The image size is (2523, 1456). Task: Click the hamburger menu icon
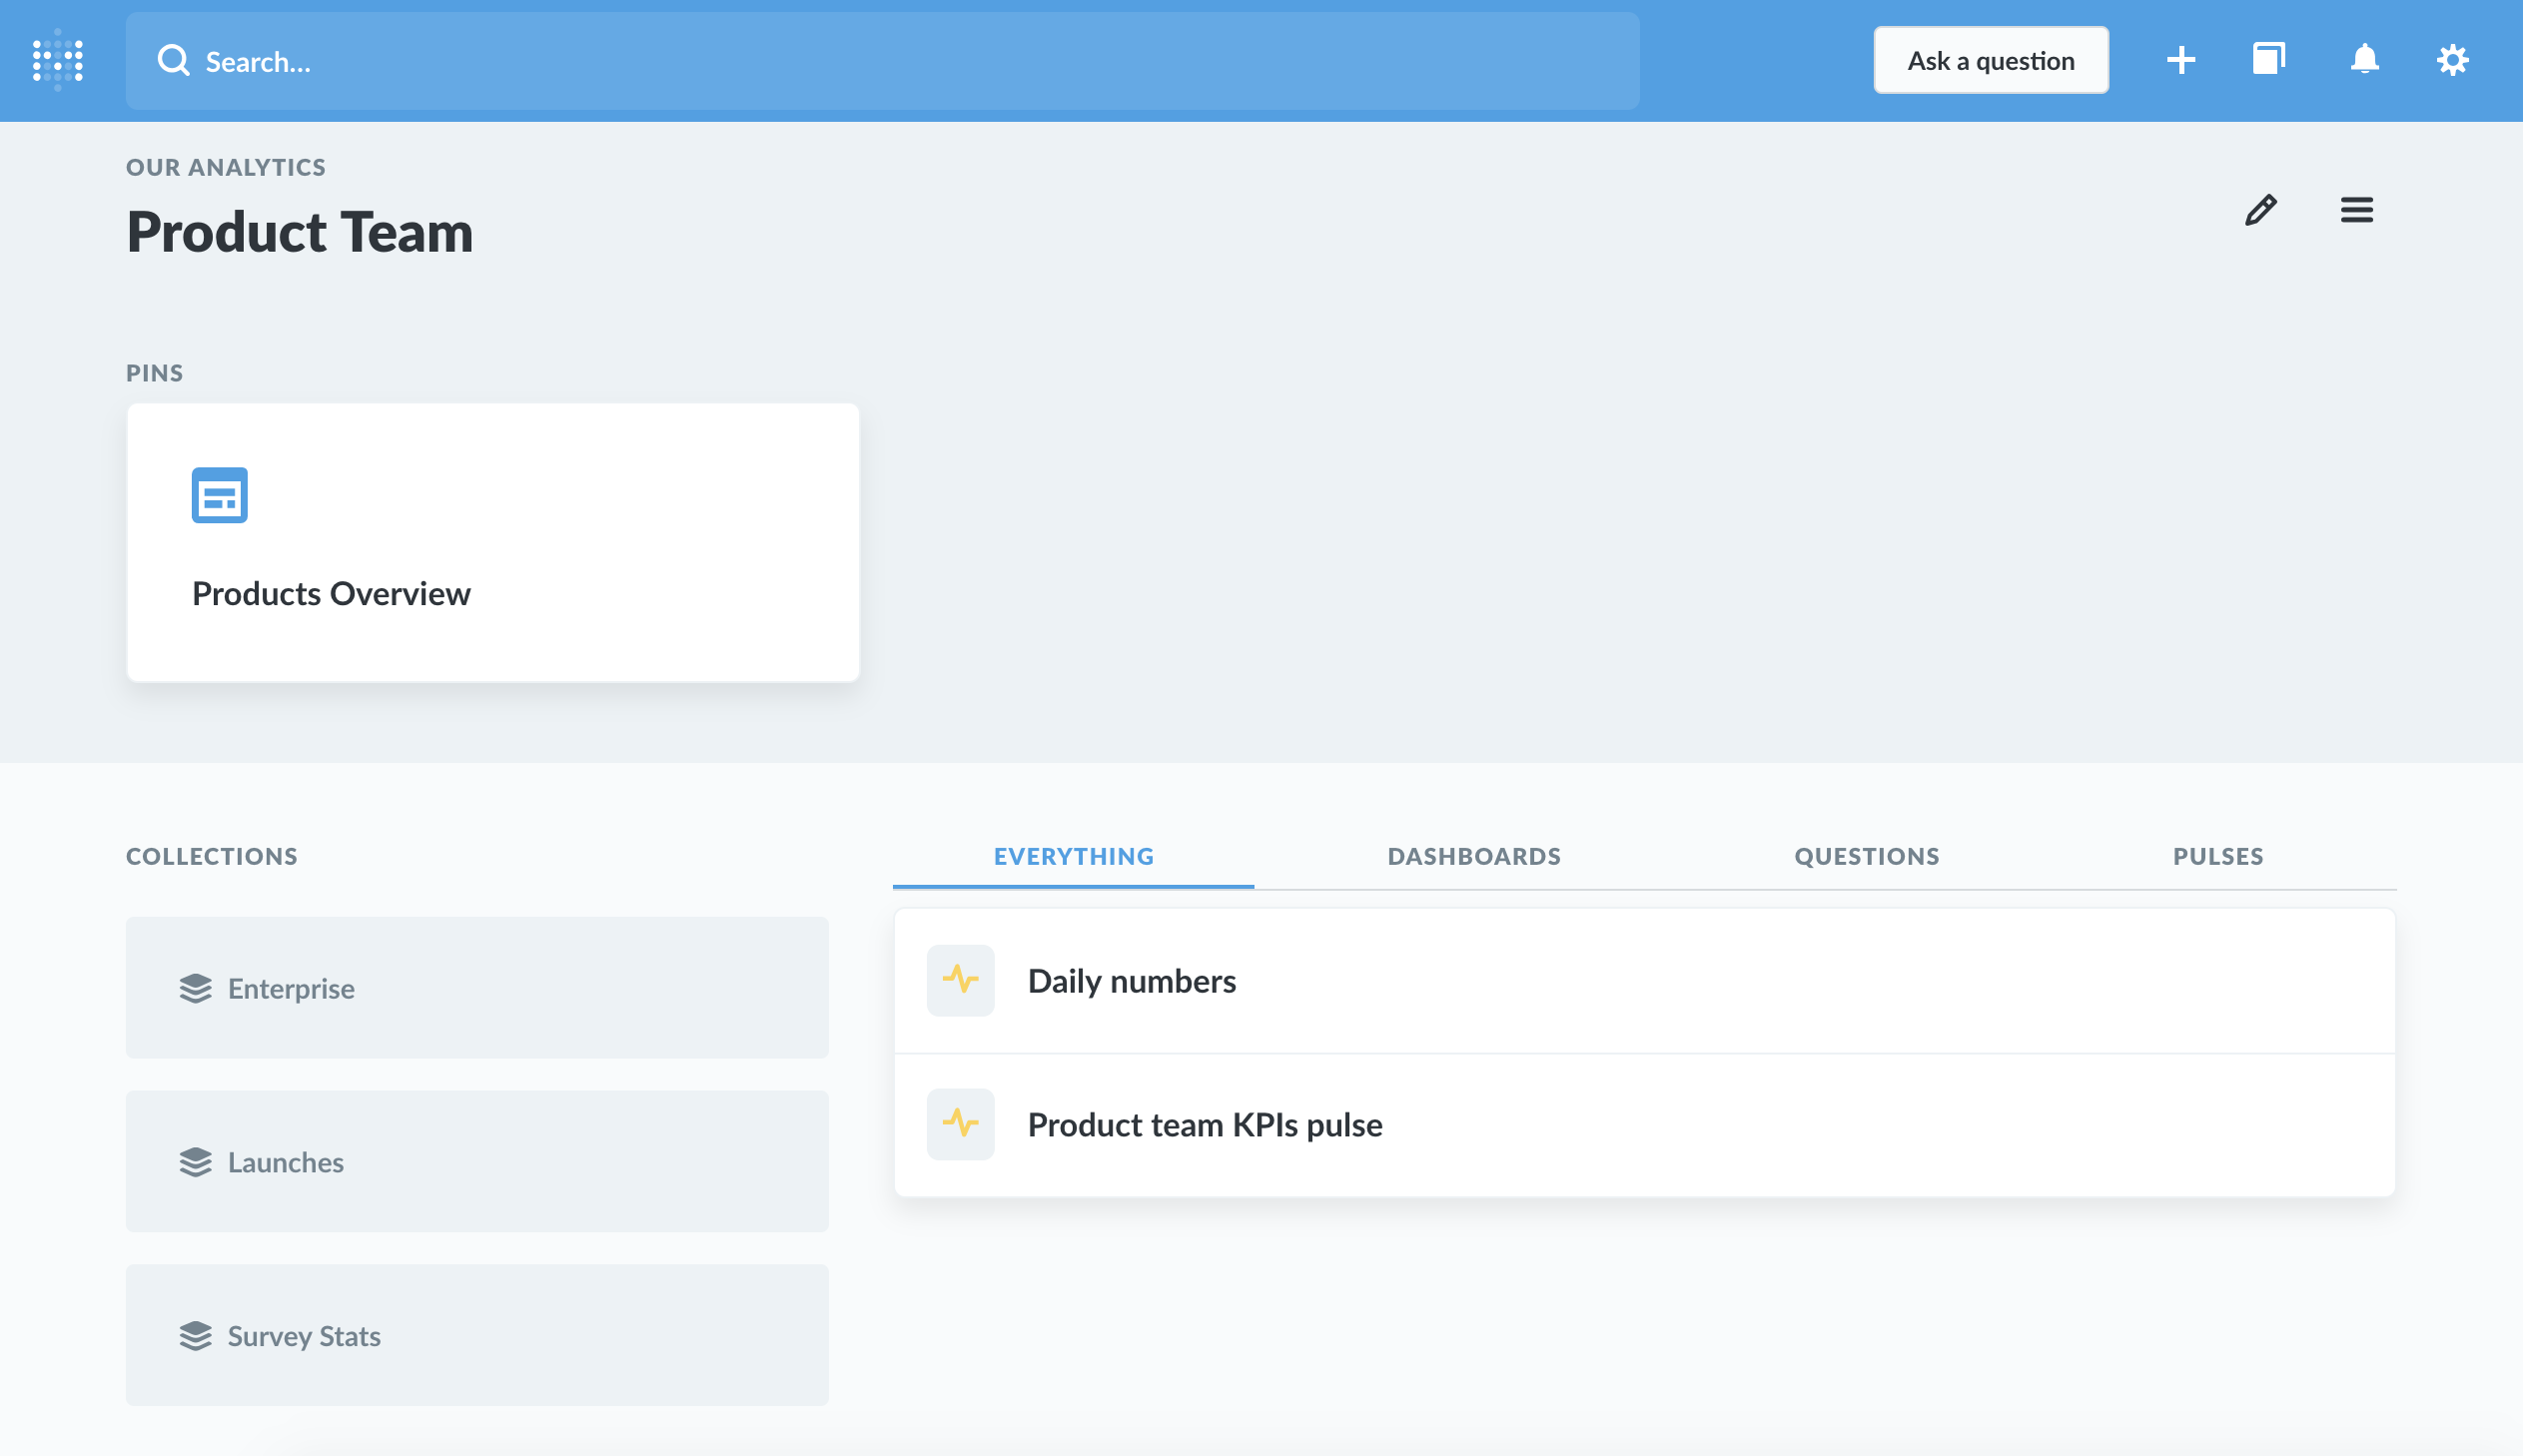2358,210
